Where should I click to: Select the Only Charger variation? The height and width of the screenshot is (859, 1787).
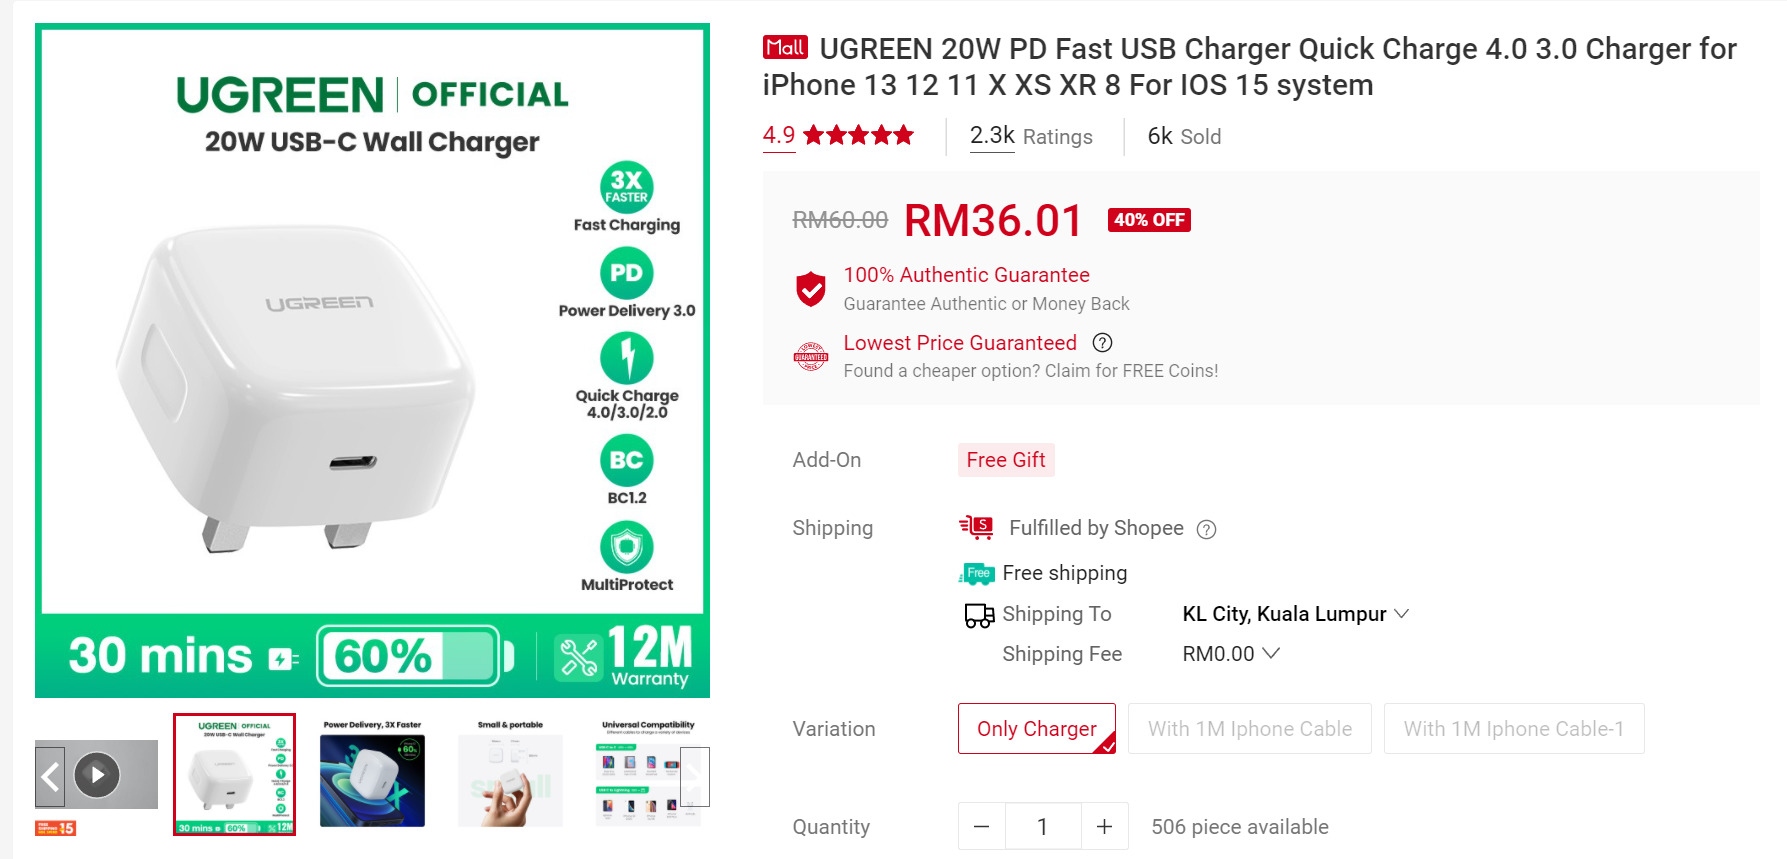tap(1037, 728)
